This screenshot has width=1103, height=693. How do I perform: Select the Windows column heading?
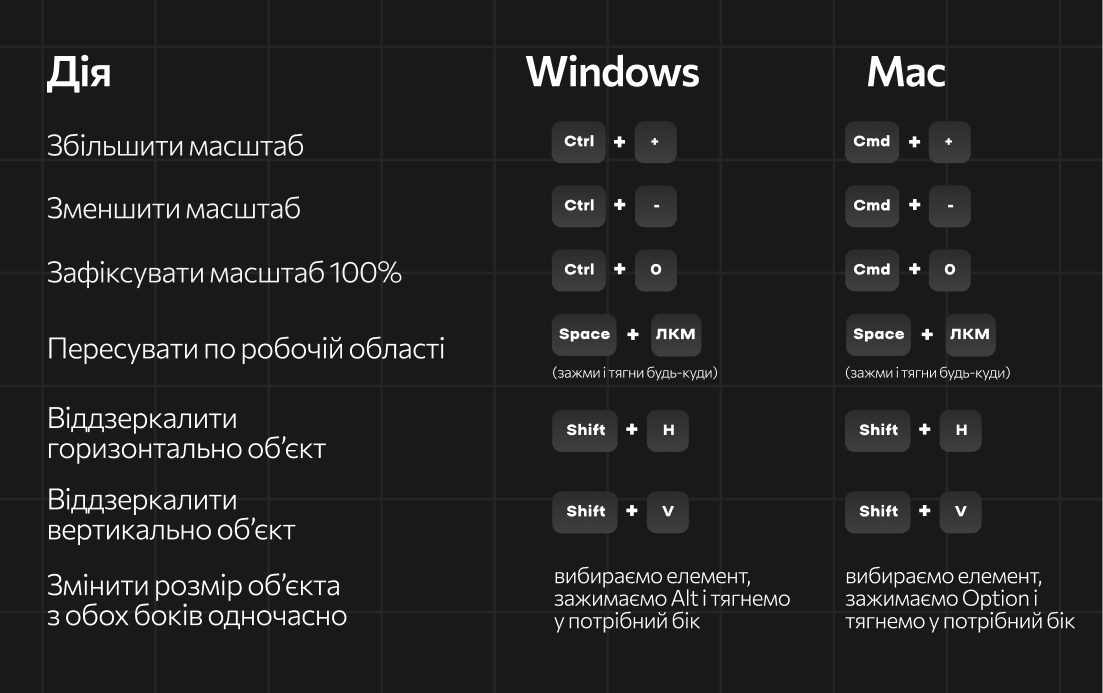point(613,72)
